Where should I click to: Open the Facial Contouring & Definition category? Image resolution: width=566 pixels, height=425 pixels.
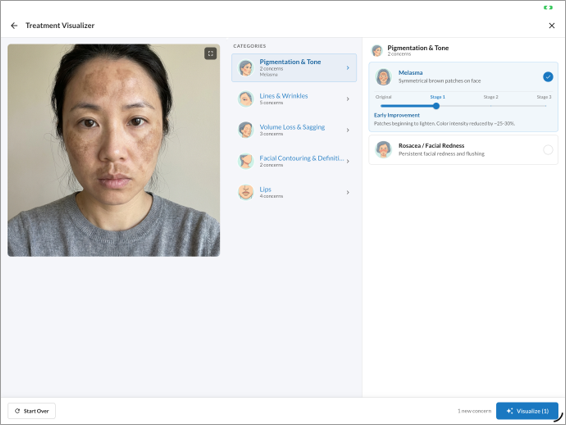(294, 161)
